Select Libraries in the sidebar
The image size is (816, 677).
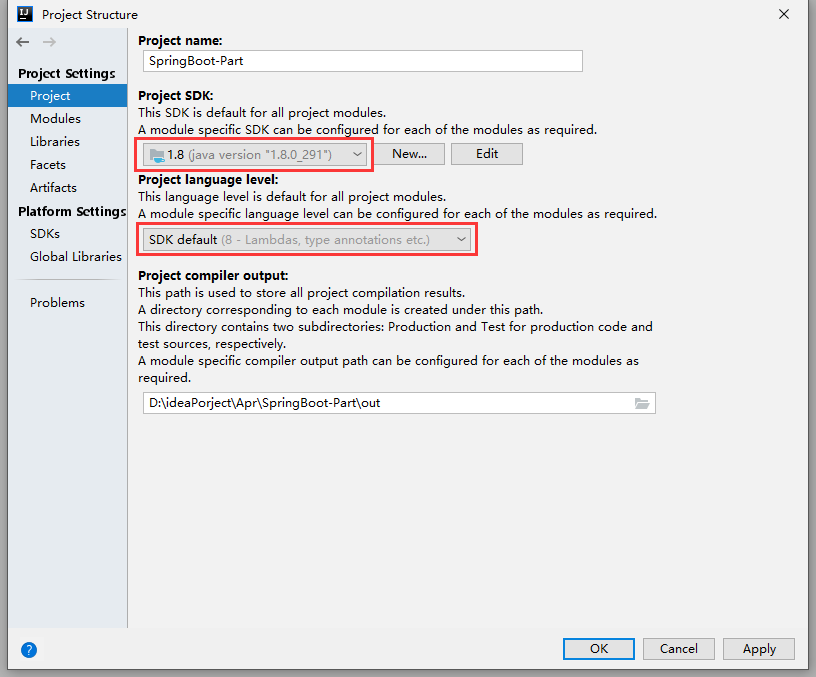pyautogui.click(x=55, y=142)
